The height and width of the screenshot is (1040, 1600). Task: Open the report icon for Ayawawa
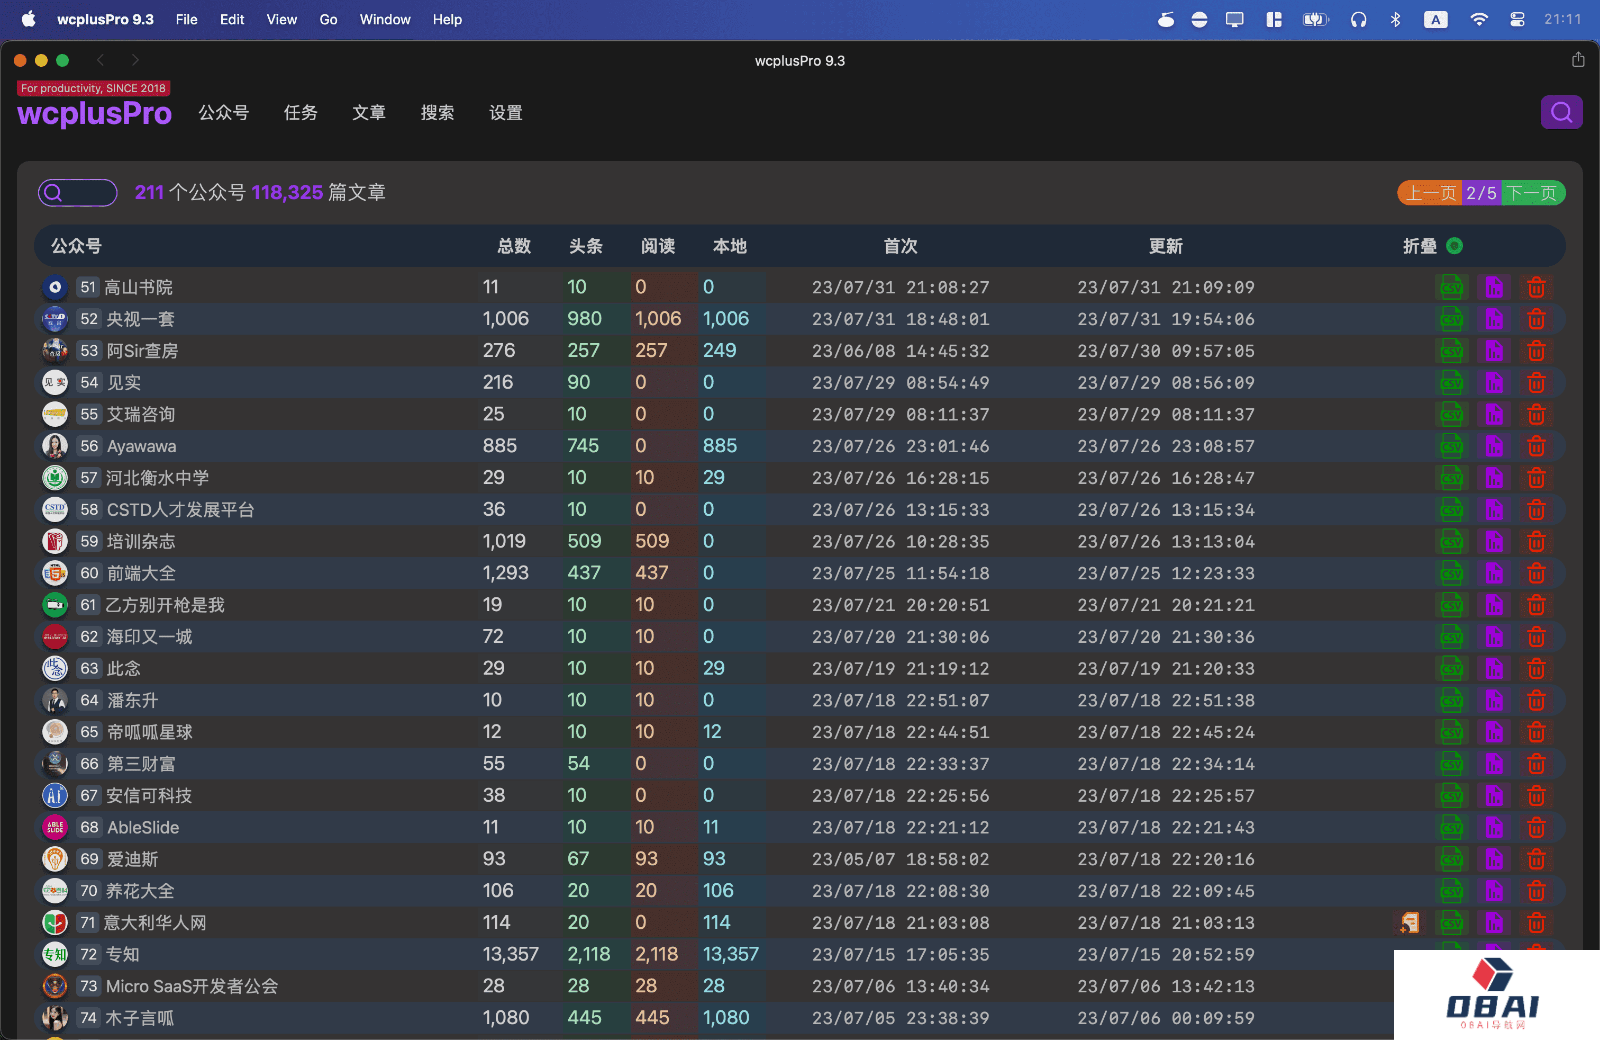point(1494,446)
